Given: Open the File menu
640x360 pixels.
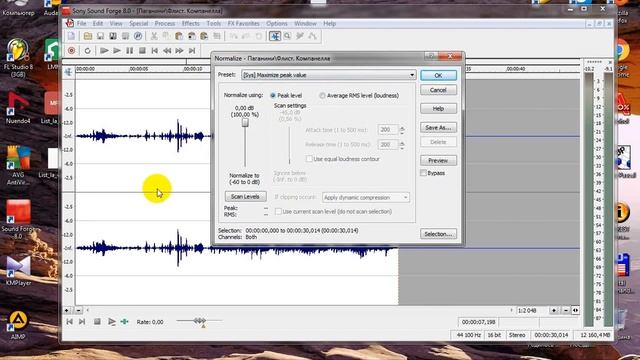Looking at the screenshot, I should [x=82, y=24].
